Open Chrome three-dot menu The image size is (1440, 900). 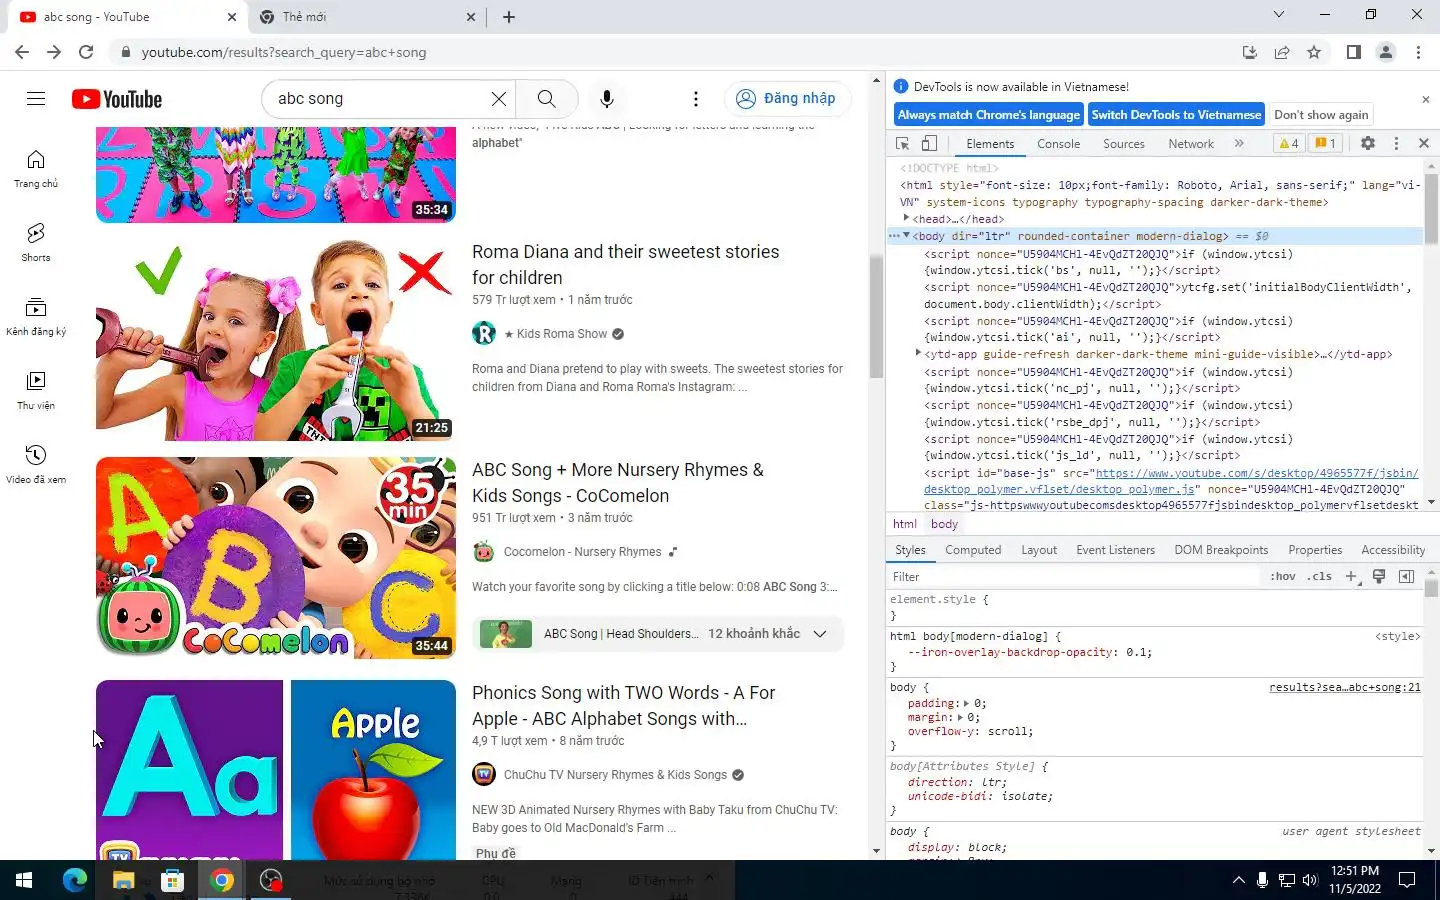pyautogui.click(x=1418, y=52)
